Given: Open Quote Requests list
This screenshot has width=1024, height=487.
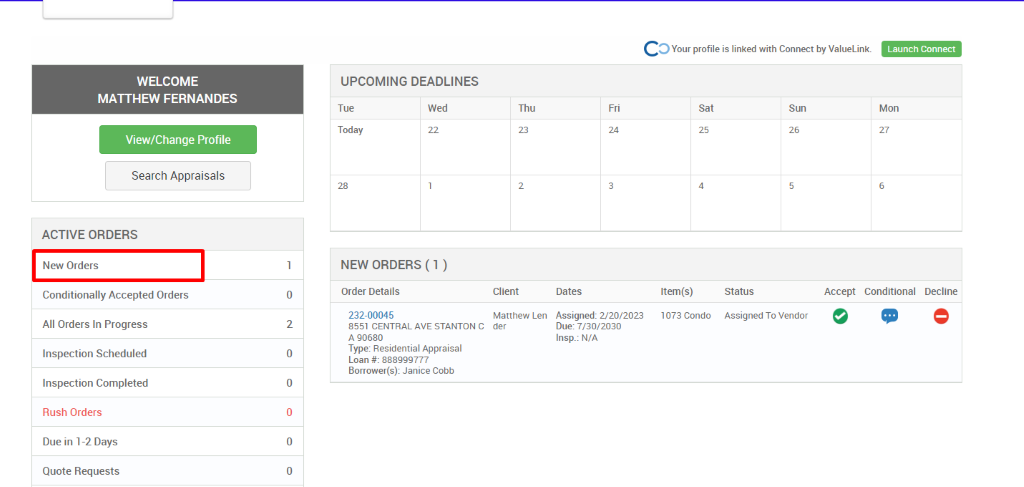Looking at the screenshot, I should (167, 471).
